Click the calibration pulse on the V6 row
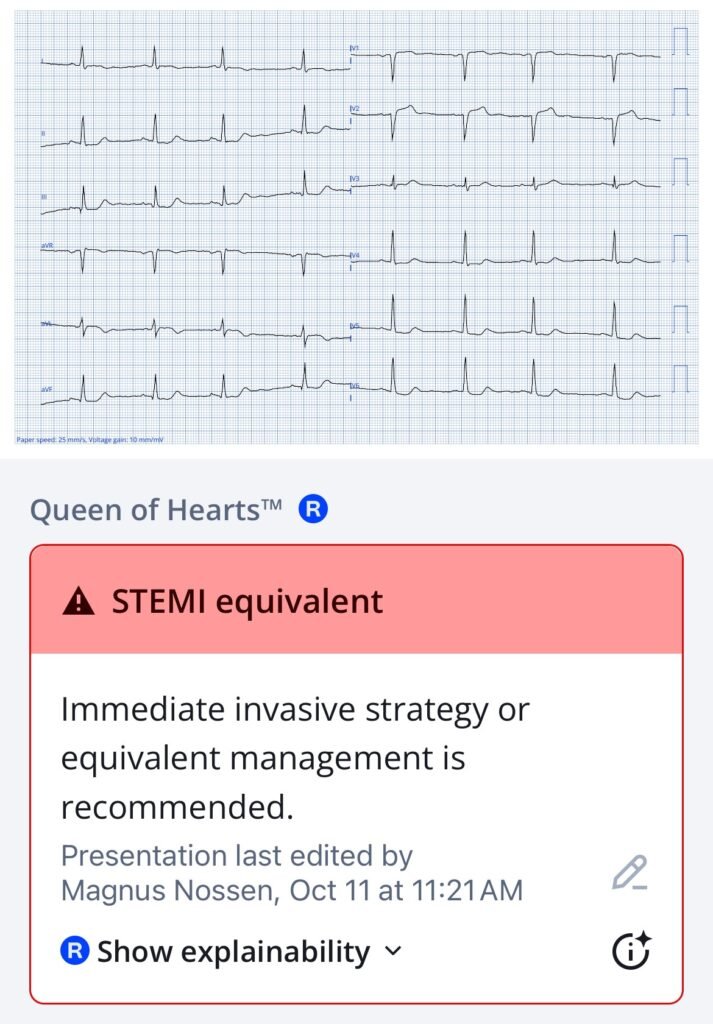713x1024 pixels. (x=681, y=379)
